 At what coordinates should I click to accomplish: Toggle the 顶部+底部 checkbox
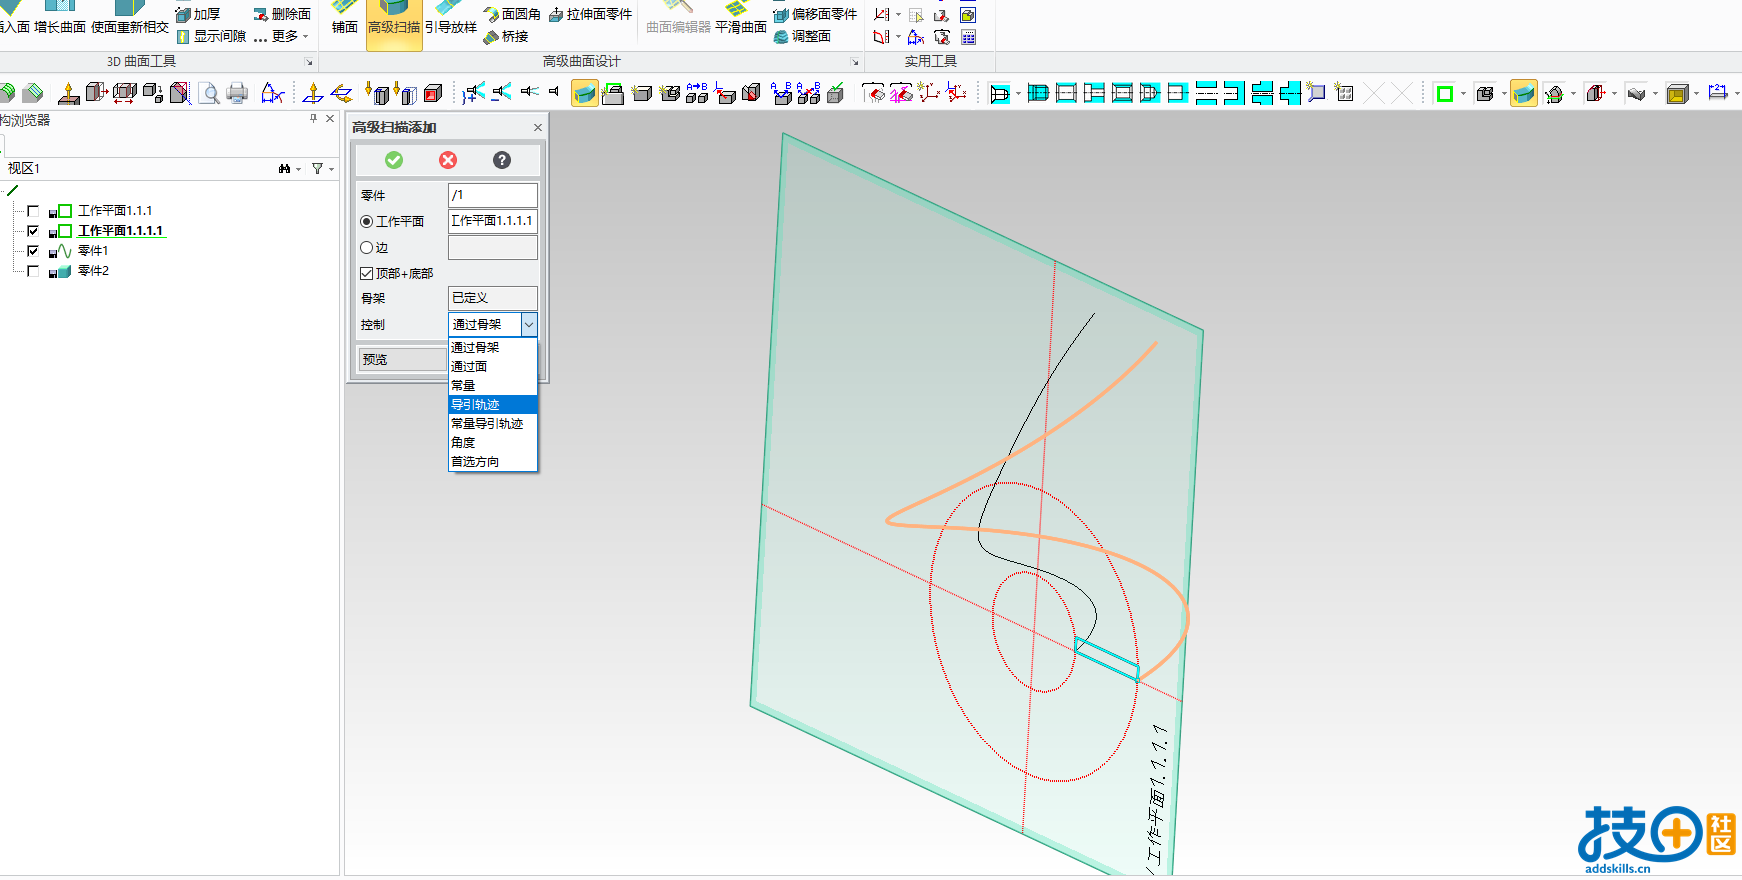point(366,273)
